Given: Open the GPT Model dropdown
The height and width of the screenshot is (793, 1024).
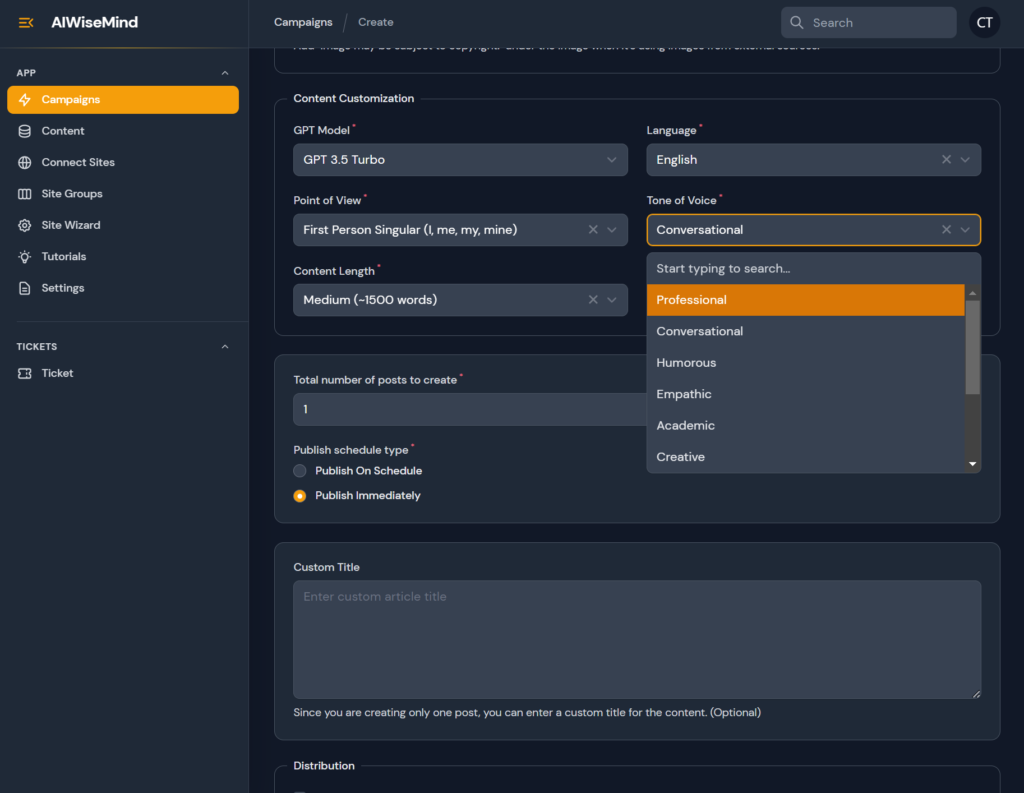Looking at the screenshot, I should click(x=460, y=160).
